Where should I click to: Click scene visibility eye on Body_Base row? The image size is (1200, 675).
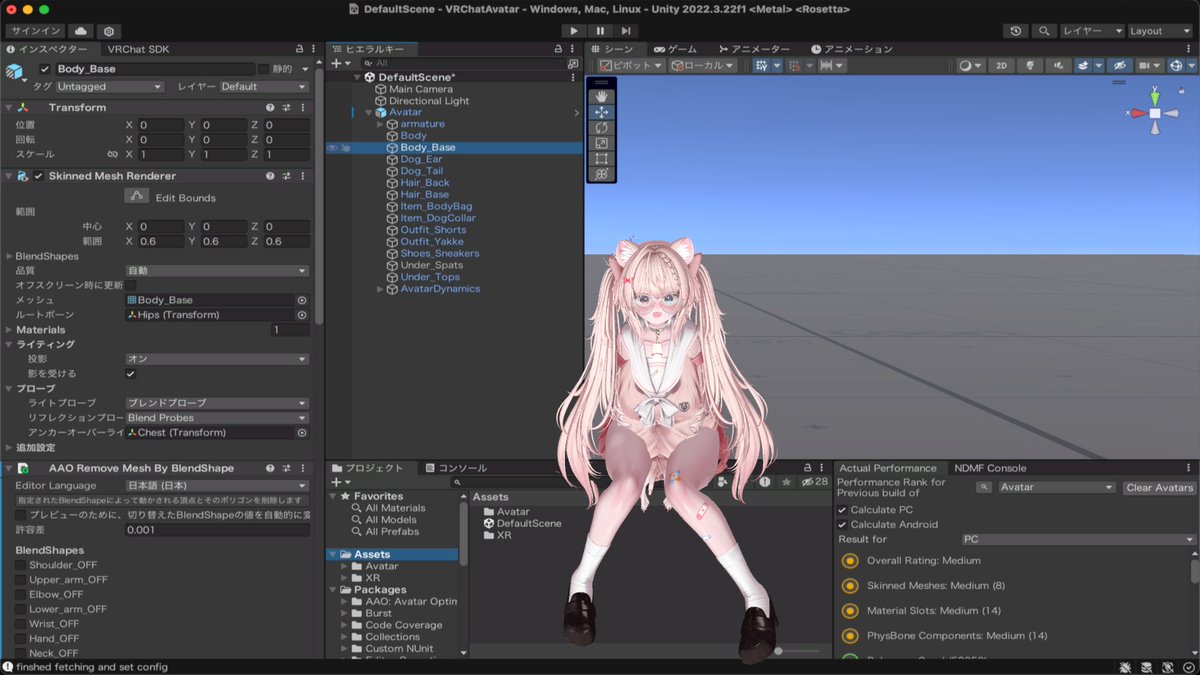tap(332, 147)
